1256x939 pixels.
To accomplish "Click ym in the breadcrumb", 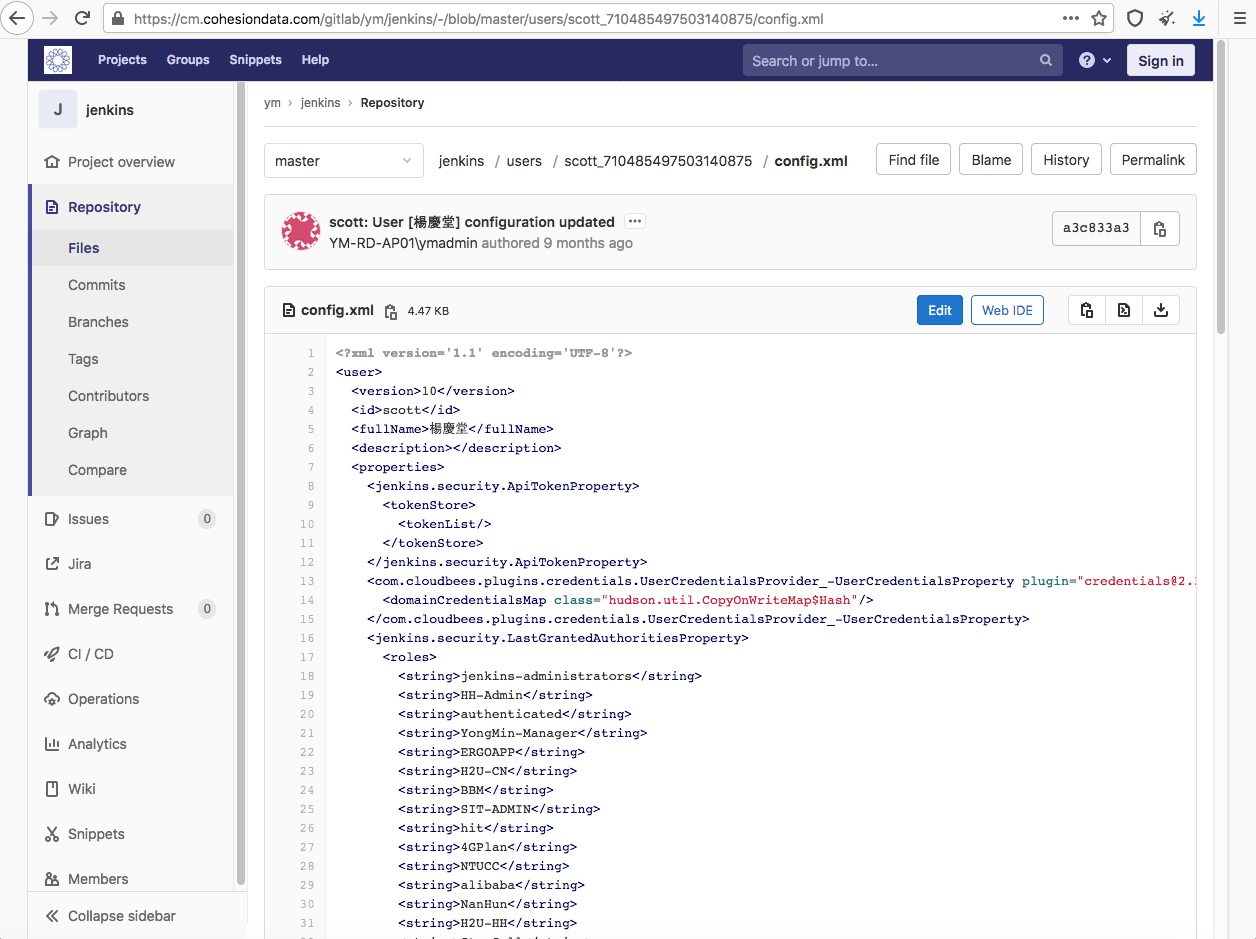I will tap(272, 103).
